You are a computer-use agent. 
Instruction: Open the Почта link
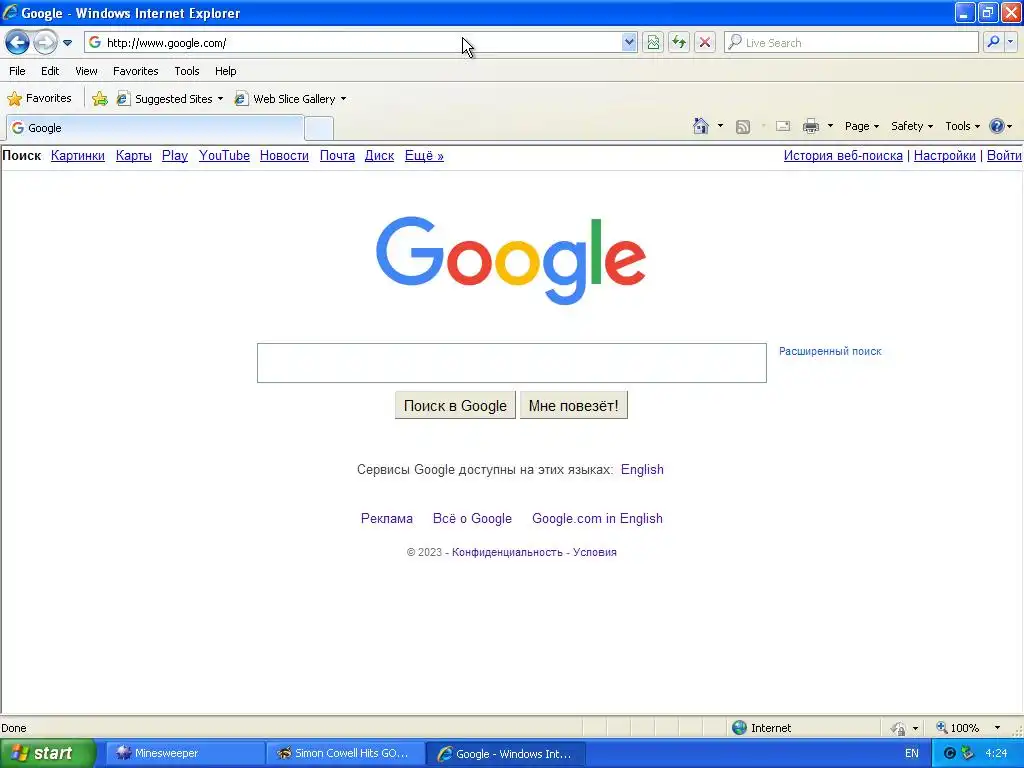pos(337,155)
